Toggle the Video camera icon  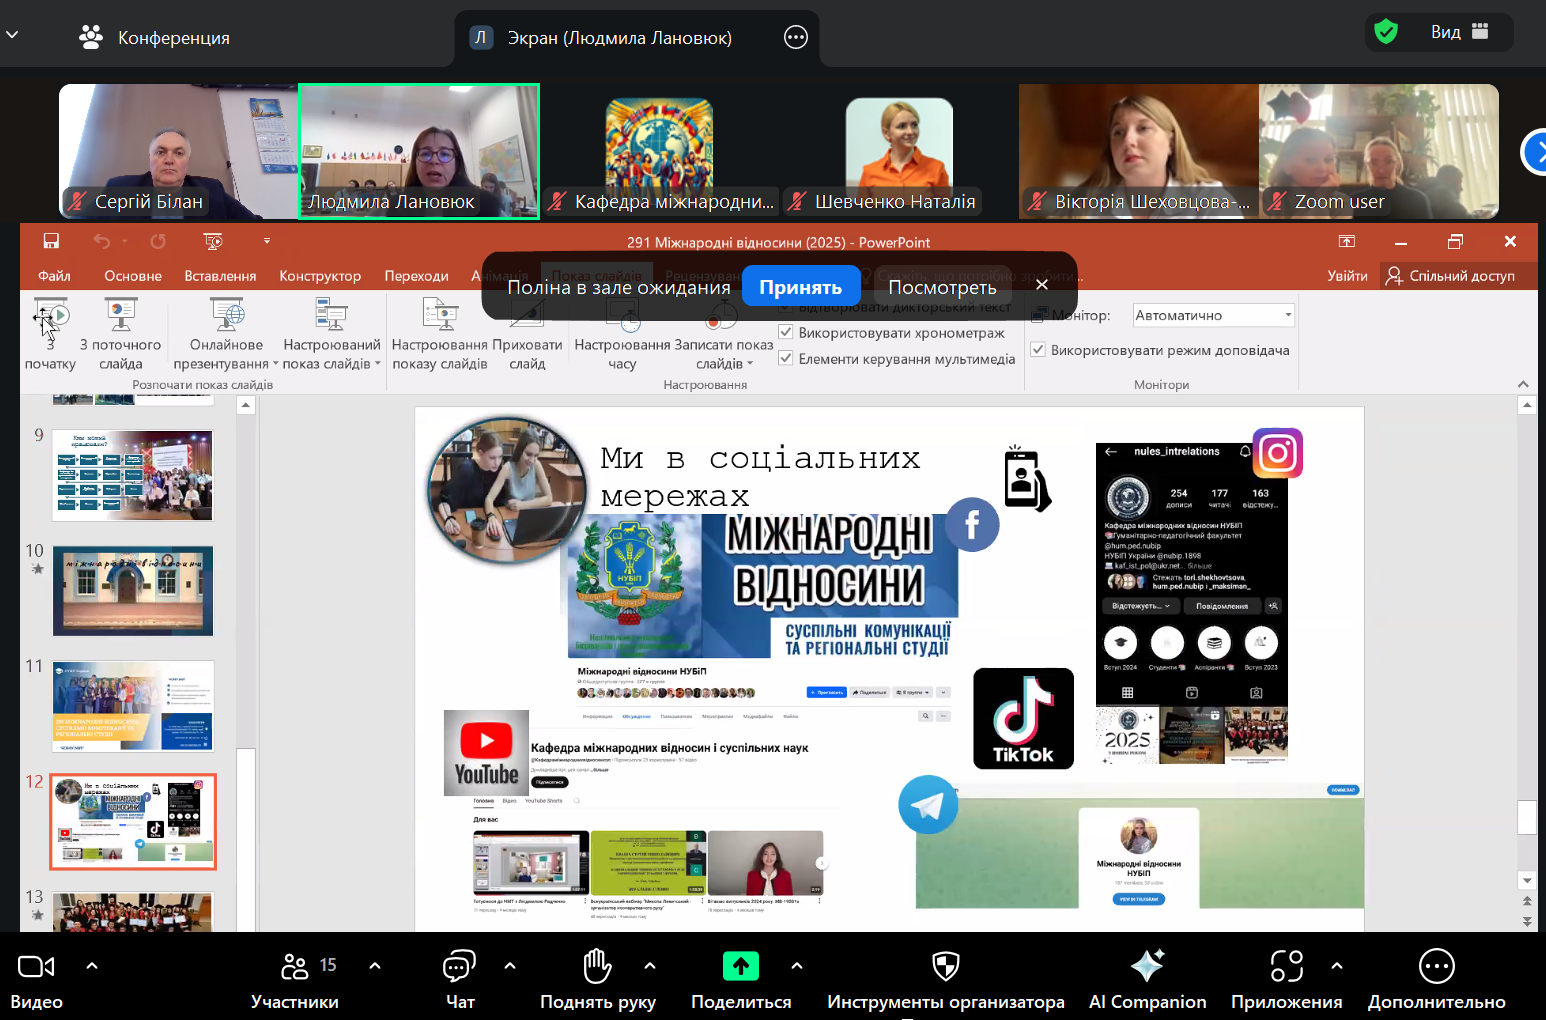(36, 966)
